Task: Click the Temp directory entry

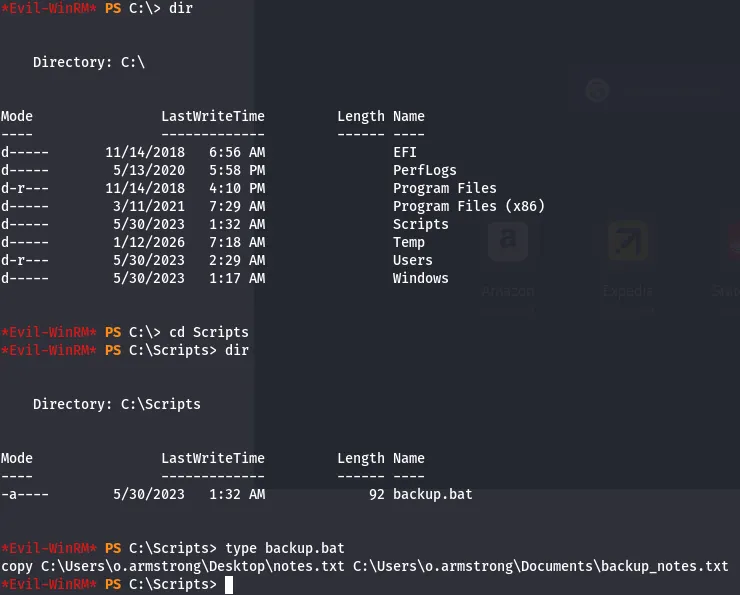Action: [x=408, y=242]
